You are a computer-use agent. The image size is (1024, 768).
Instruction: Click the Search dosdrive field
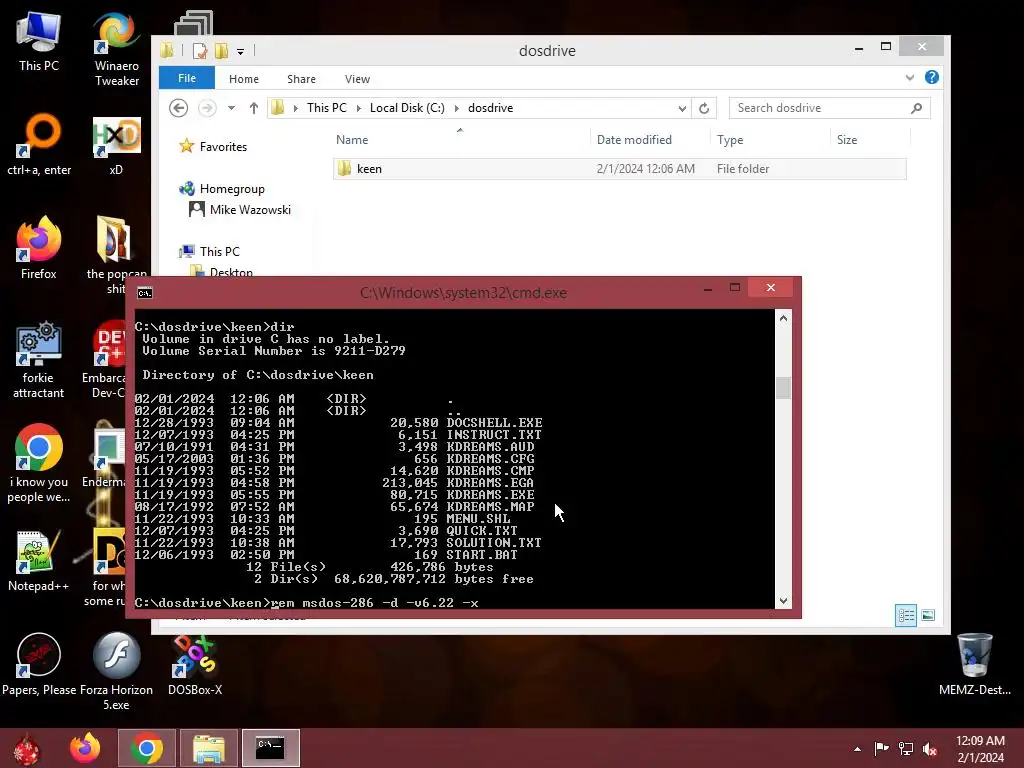[x=829, y=108]
